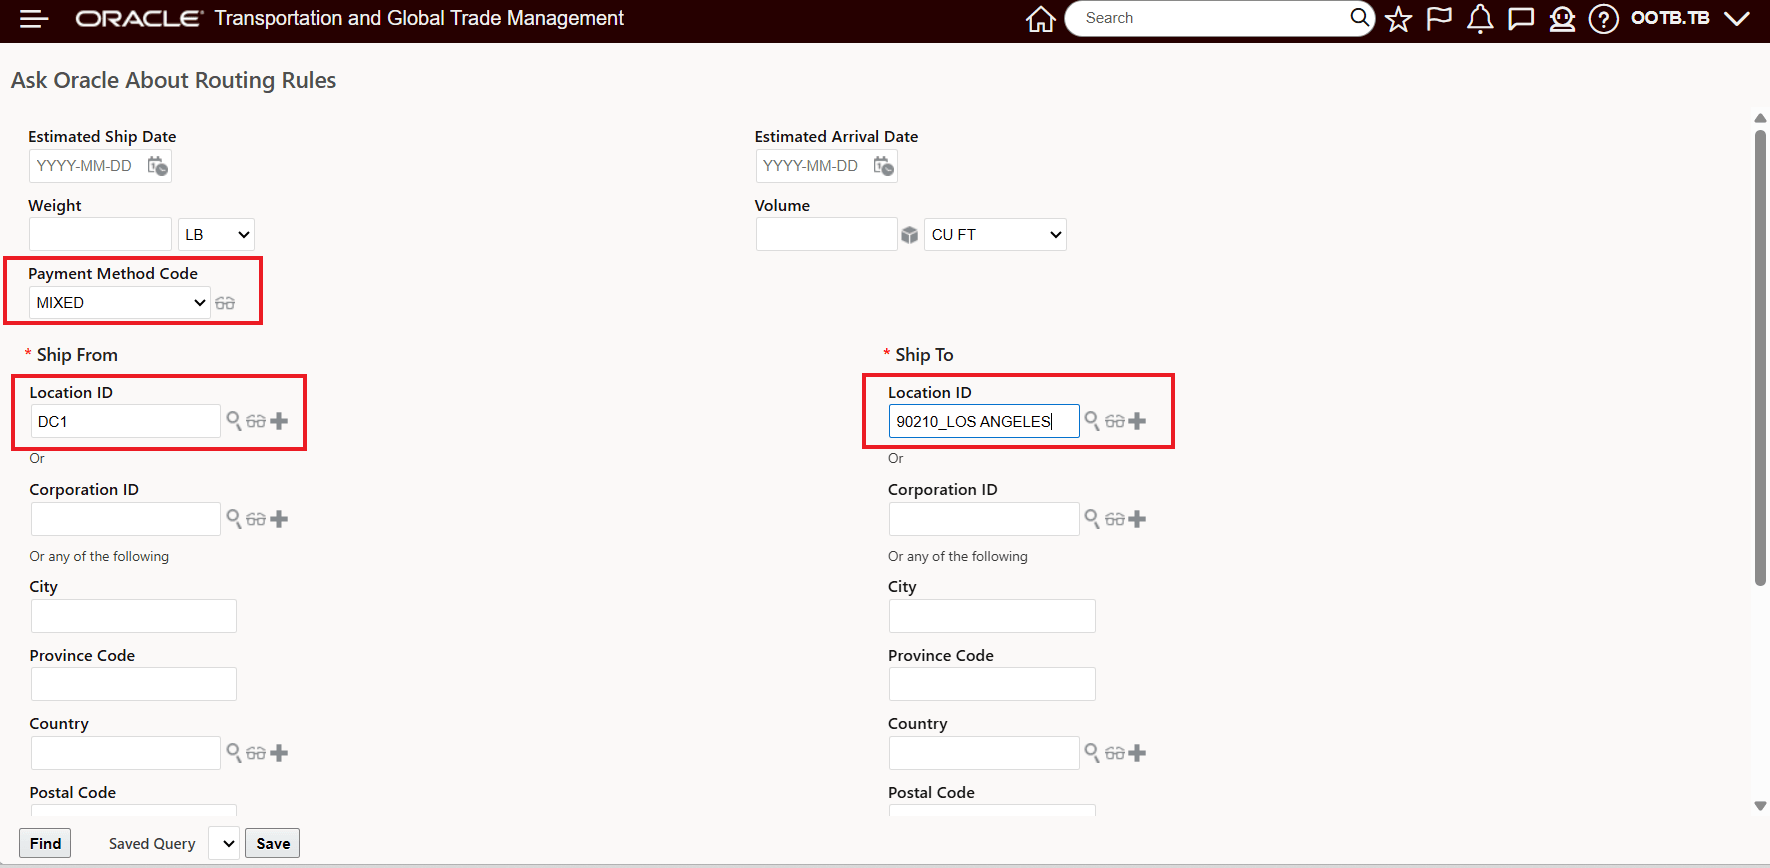Click Ship From Country field

tap(125, 753)
